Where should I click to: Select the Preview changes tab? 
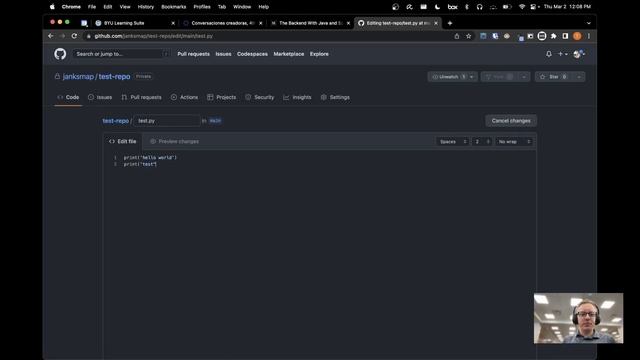tap(175, 141)
